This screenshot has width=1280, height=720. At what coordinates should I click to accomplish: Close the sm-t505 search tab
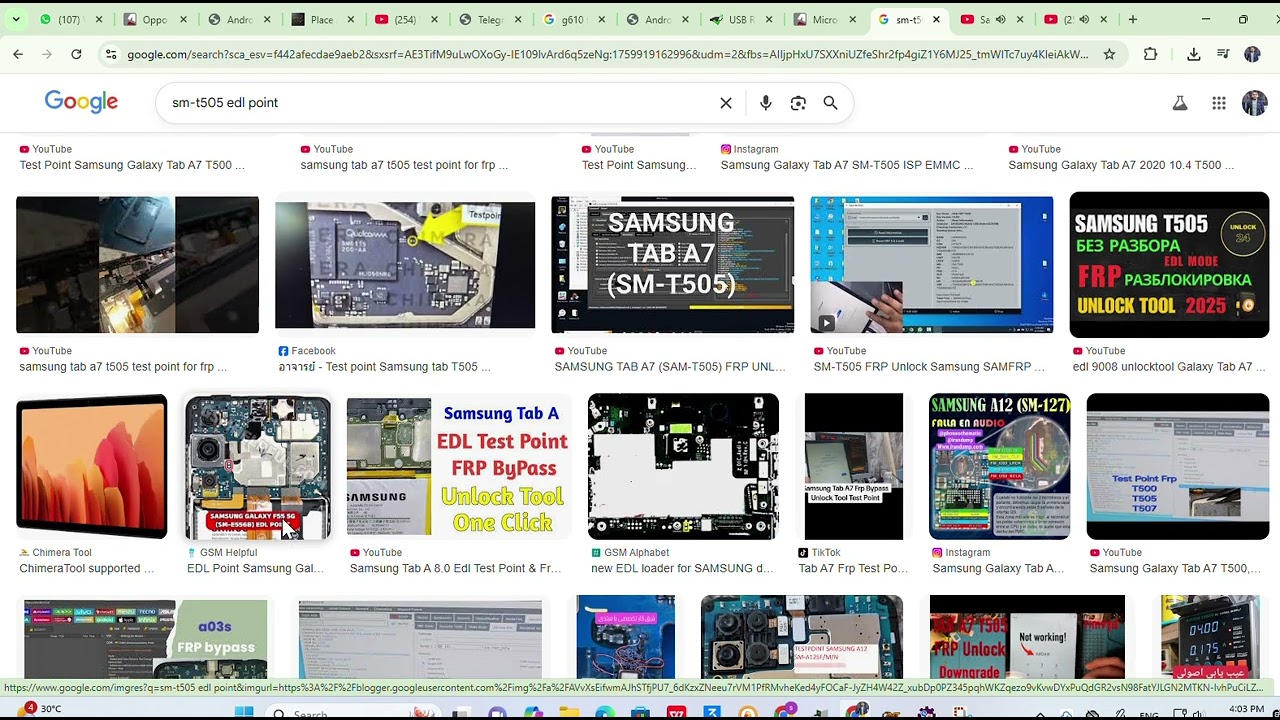936,19
